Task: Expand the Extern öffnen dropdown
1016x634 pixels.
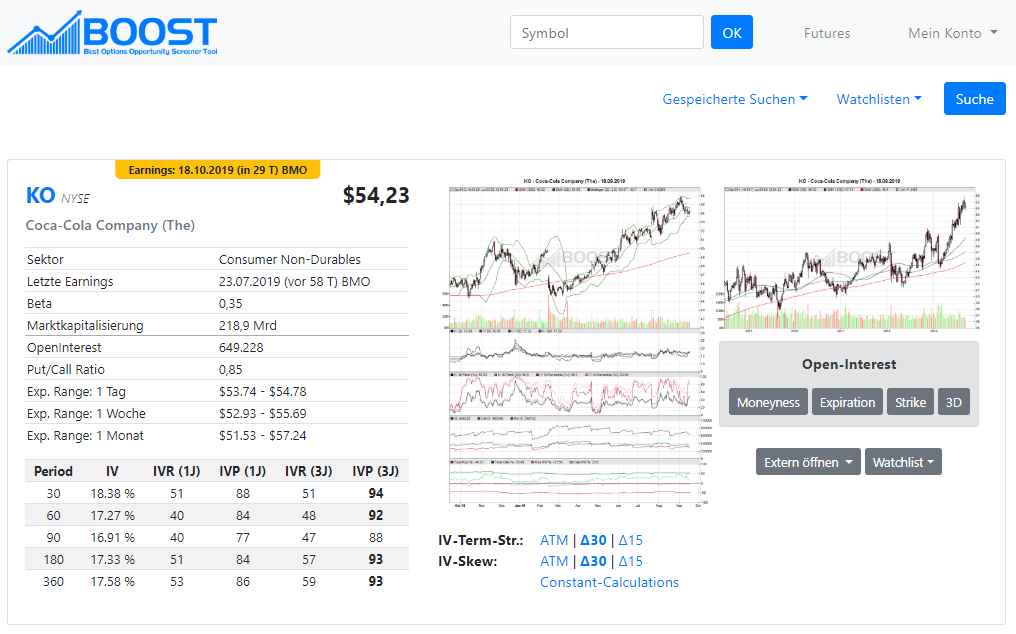Action: [808, 462]
